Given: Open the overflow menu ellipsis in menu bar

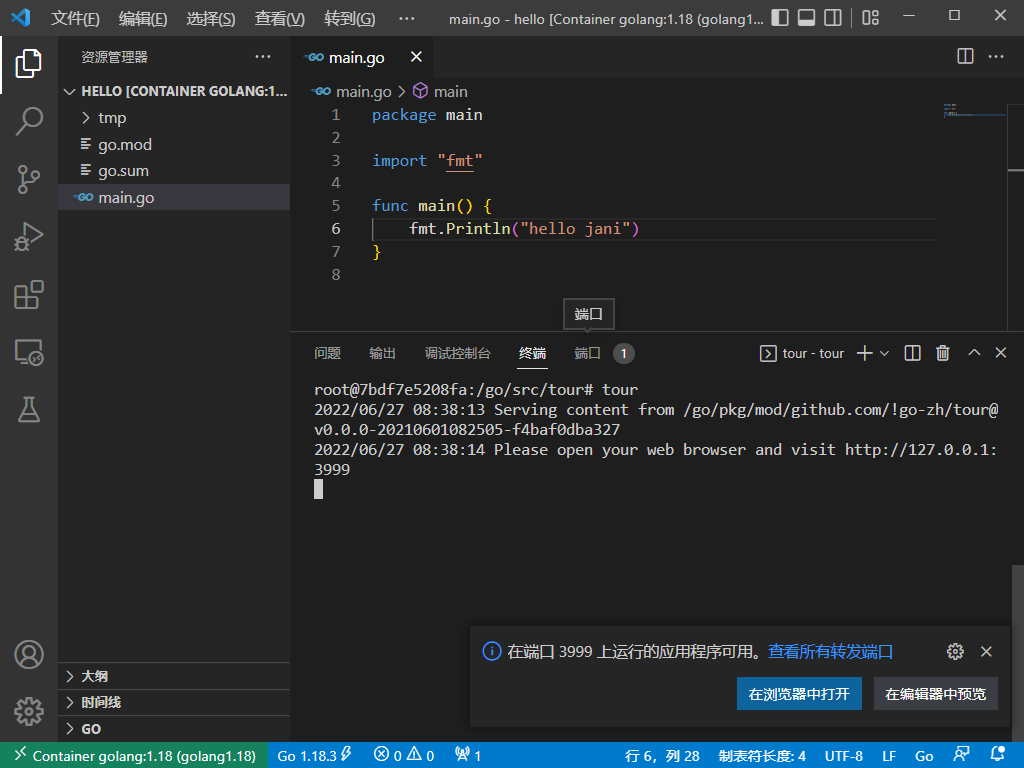Looking at the screenshot, I should pos(407,18).
